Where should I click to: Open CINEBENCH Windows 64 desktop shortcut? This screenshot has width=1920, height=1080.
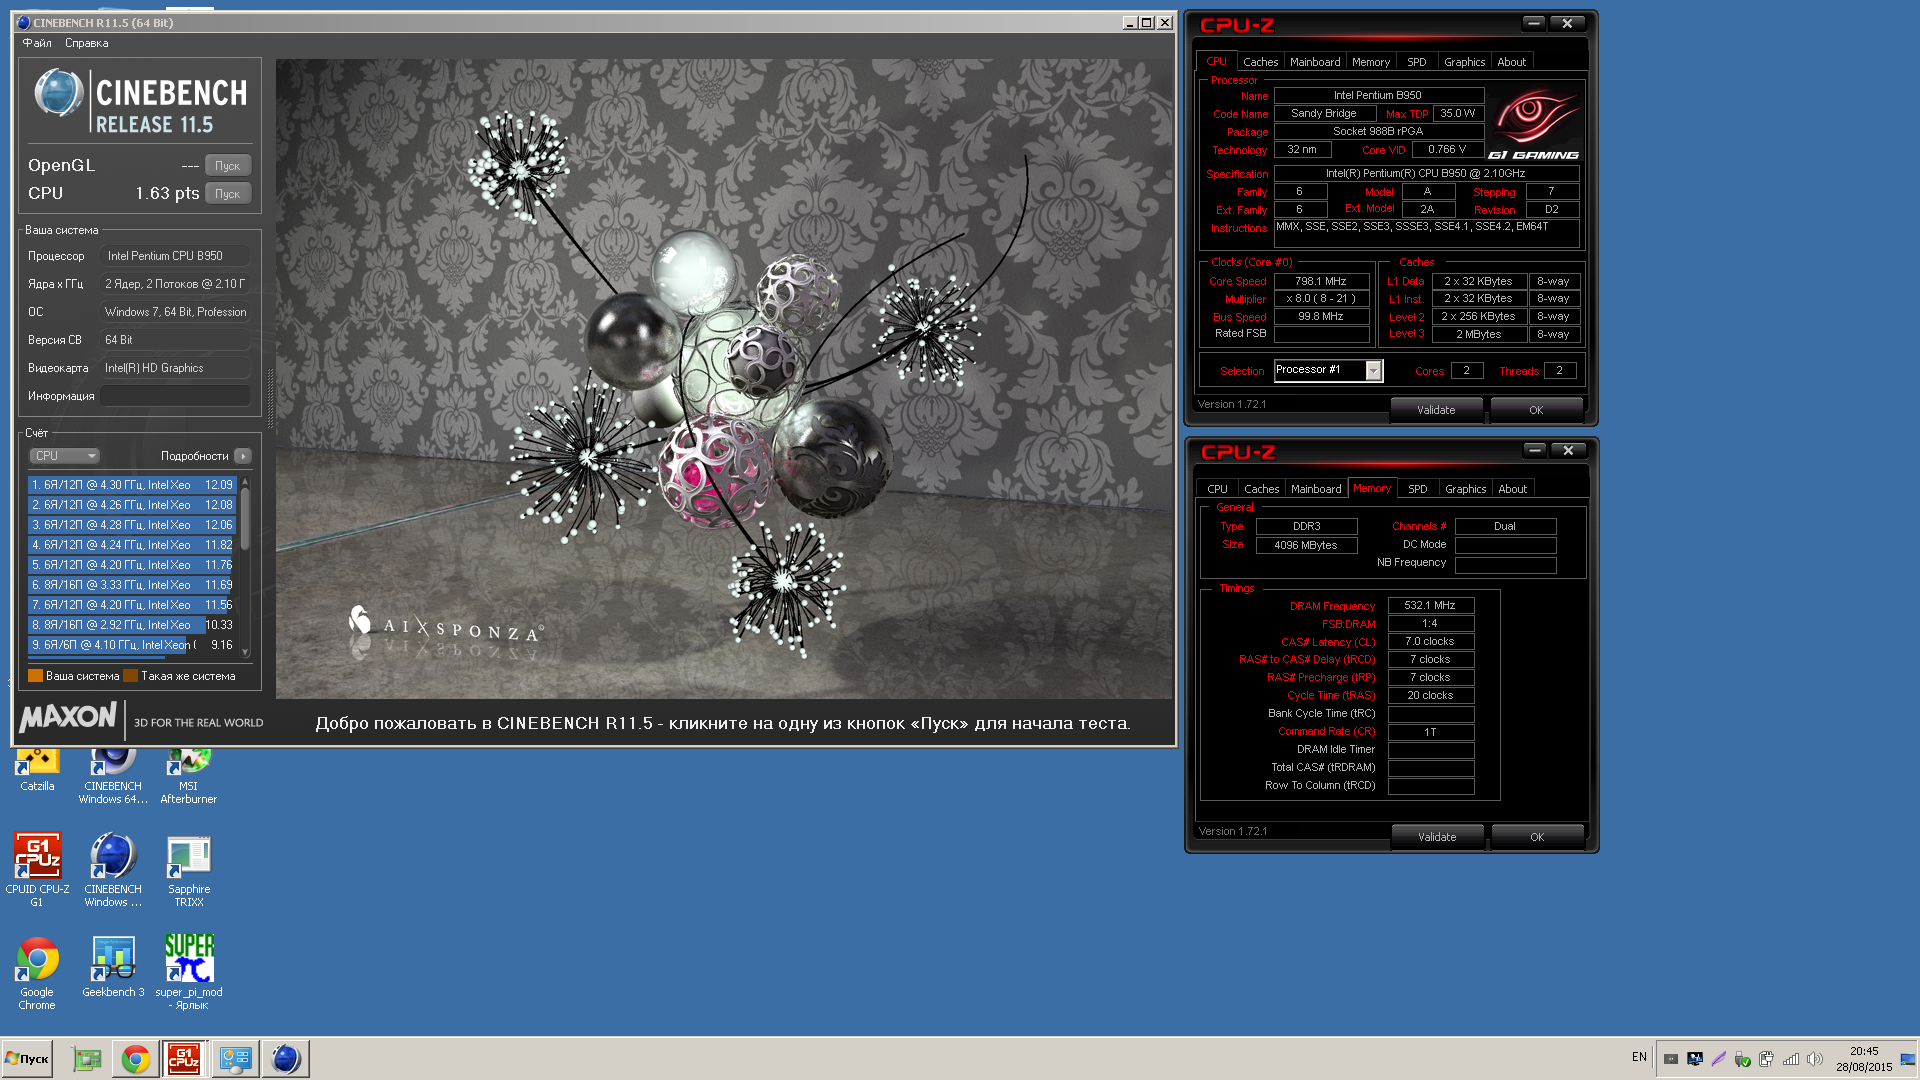113,777
